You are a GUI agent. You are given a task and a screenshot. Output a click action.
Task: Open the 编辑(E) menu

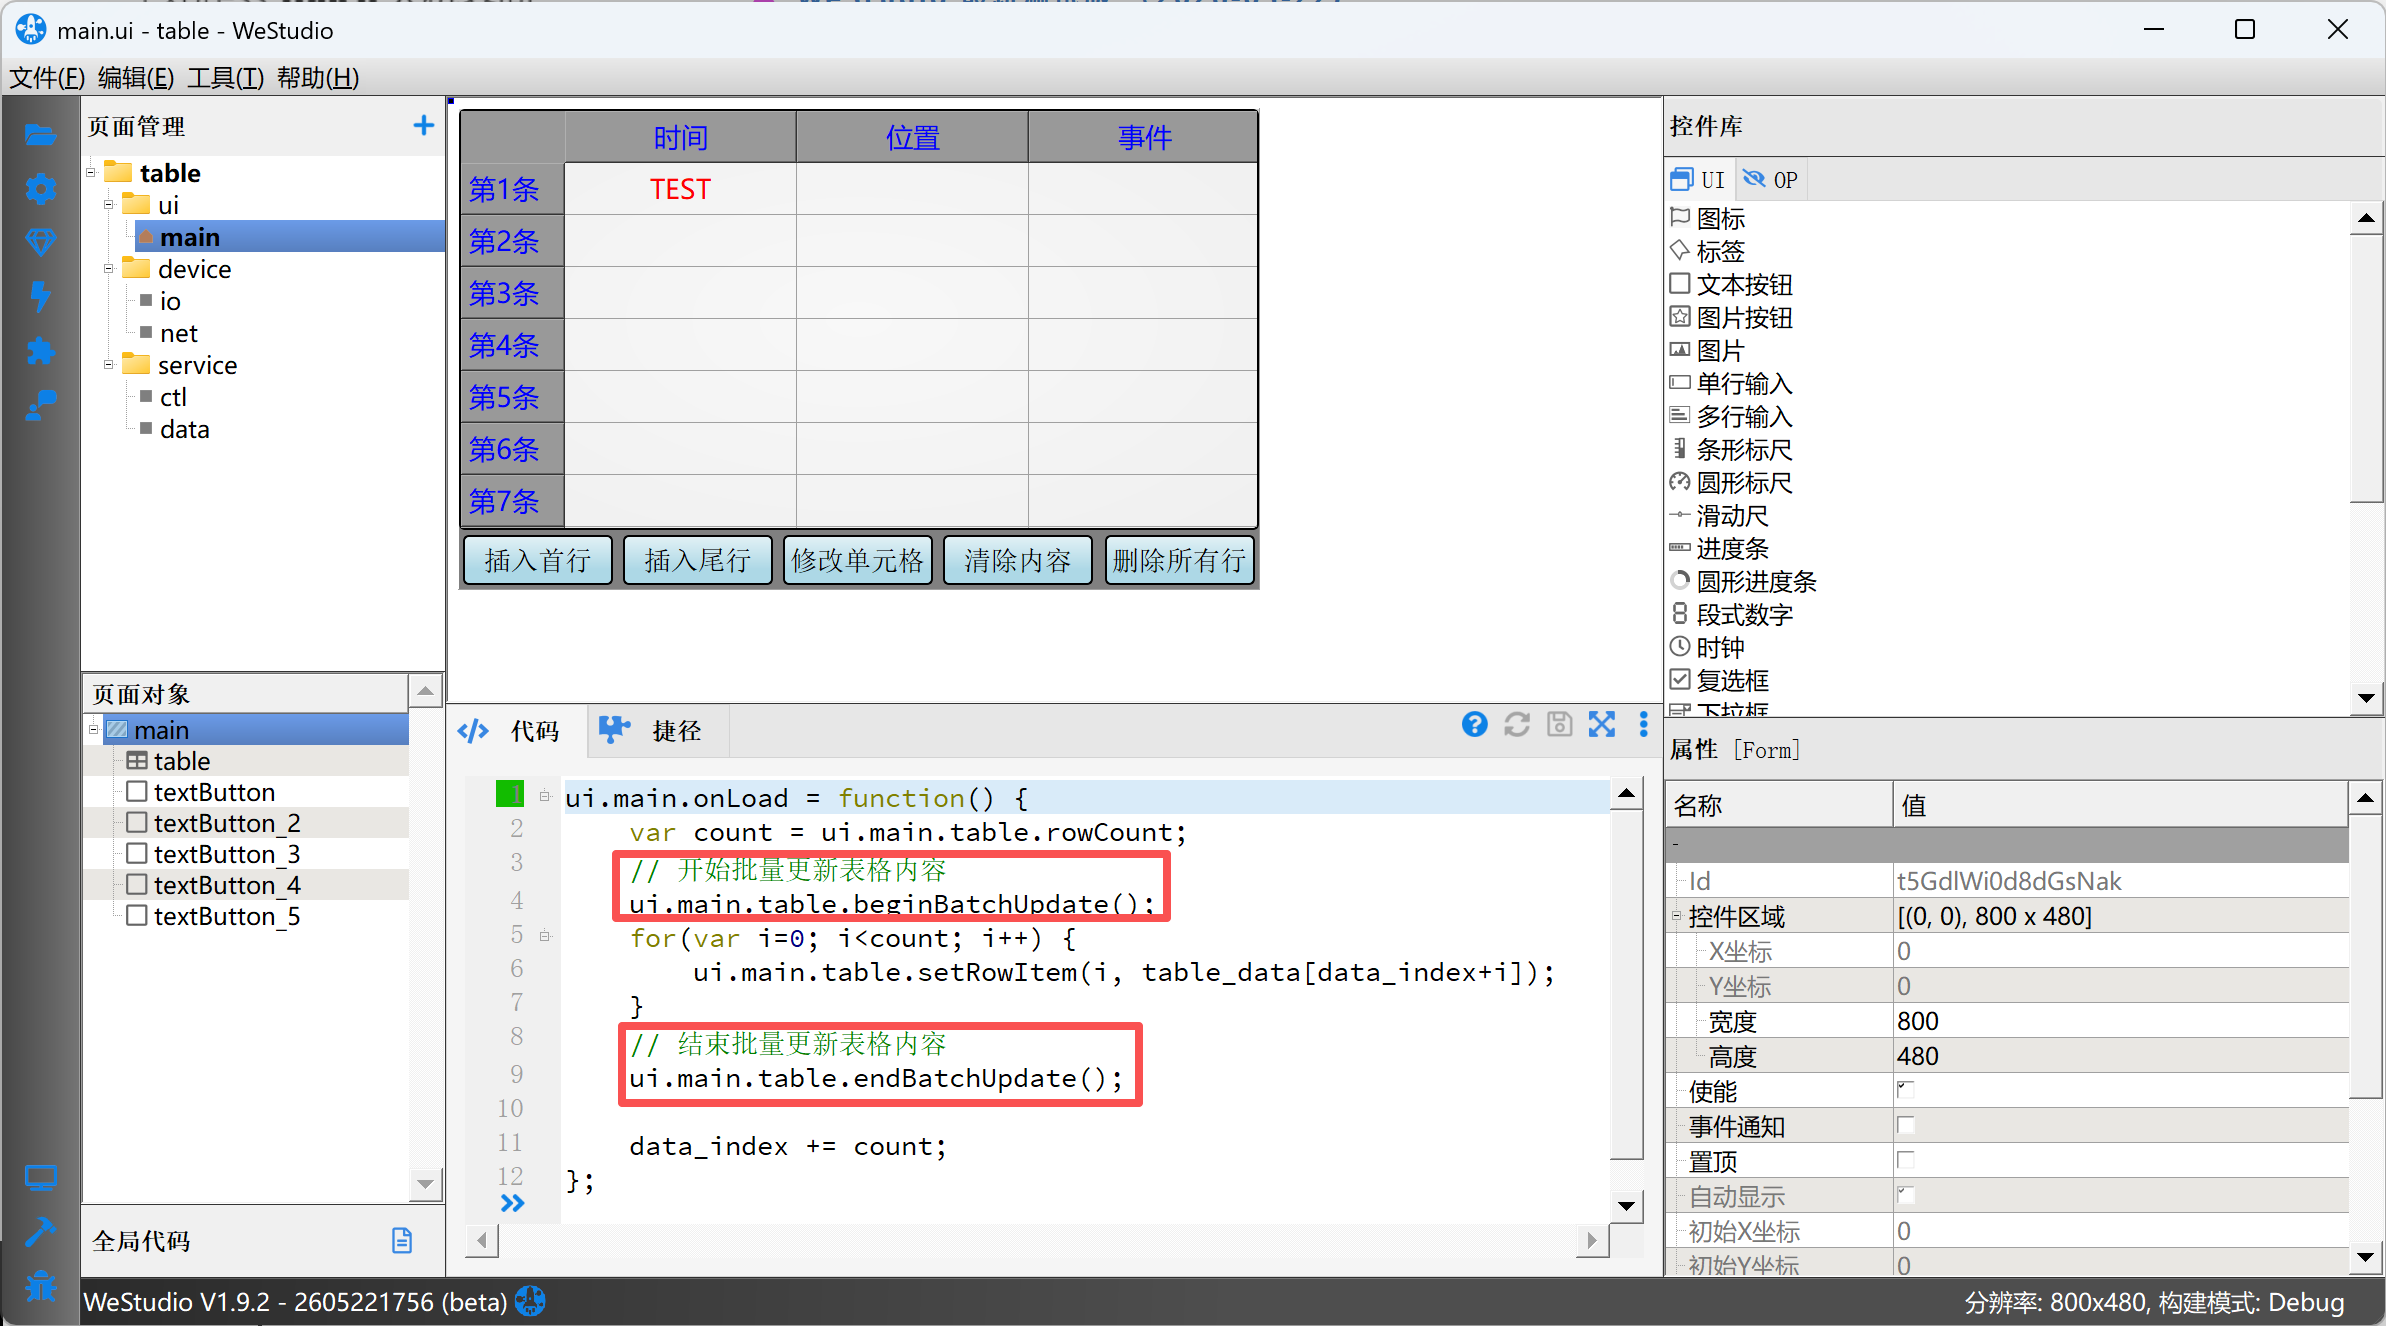click(x=136, y=77)
